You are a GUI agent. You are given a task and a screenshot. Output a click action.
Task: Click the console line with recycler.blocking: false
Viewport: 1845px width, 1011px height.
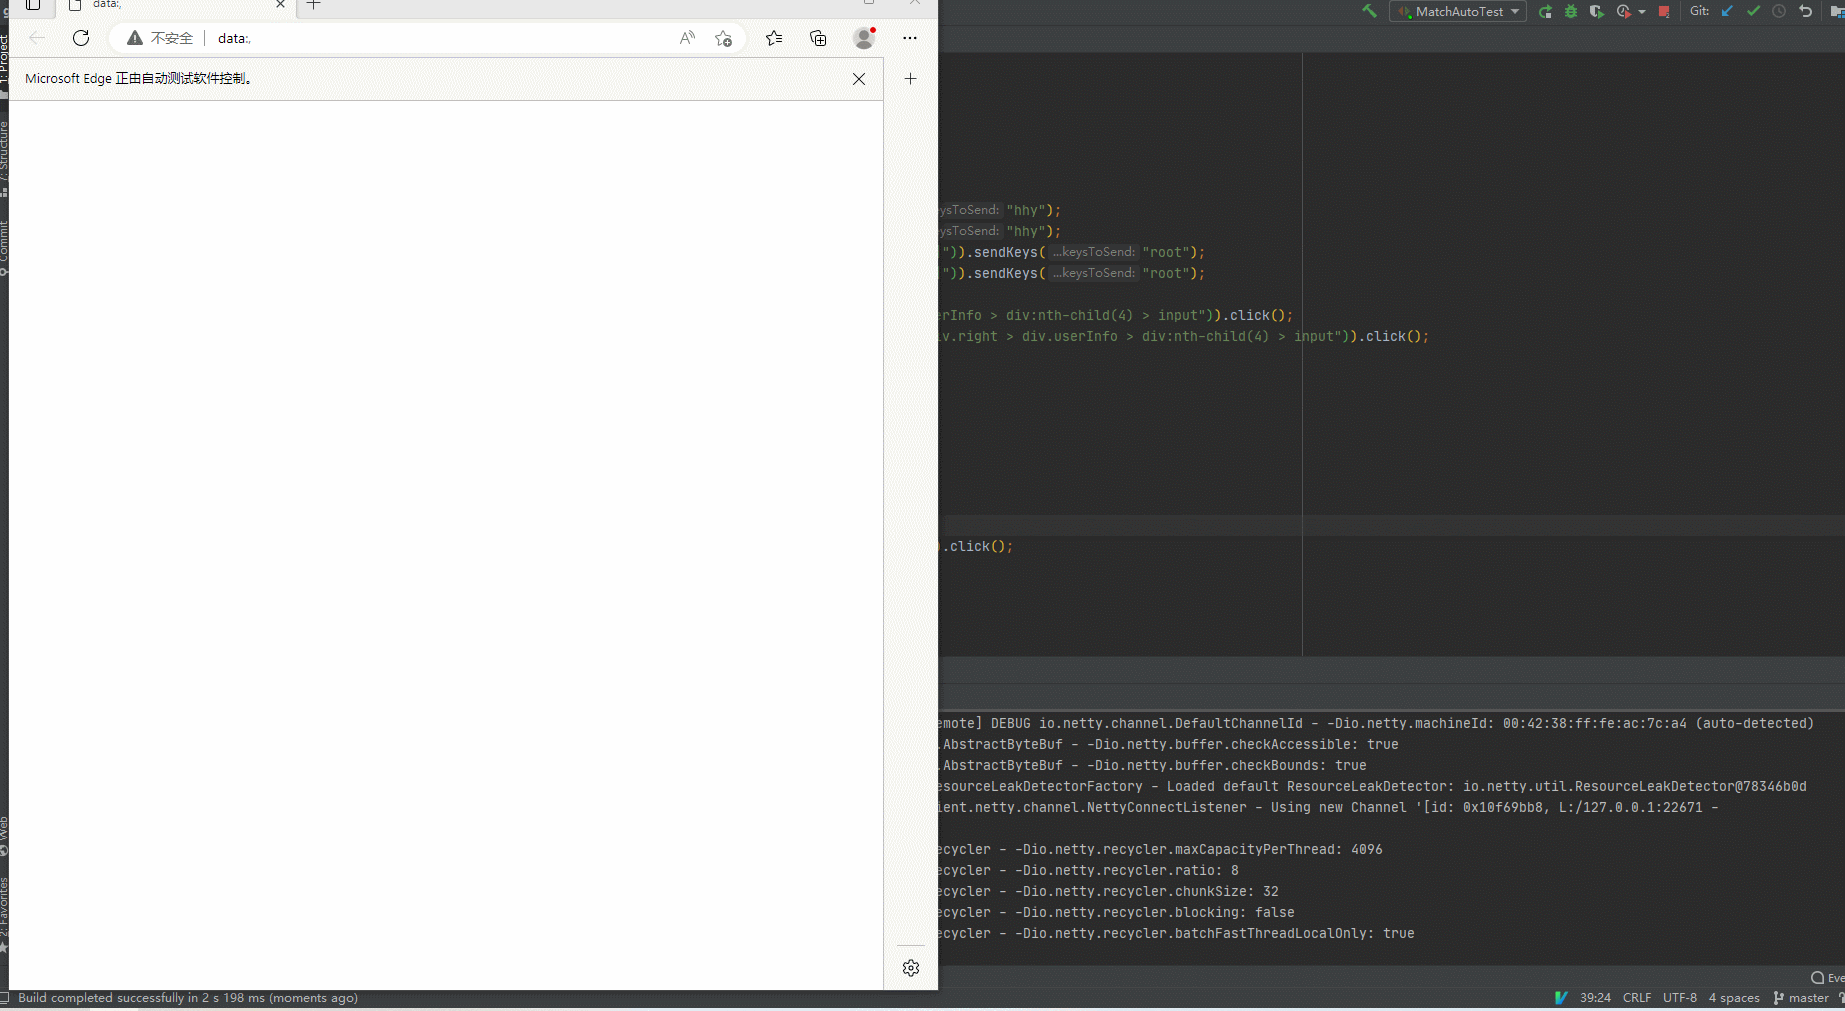1116,912
